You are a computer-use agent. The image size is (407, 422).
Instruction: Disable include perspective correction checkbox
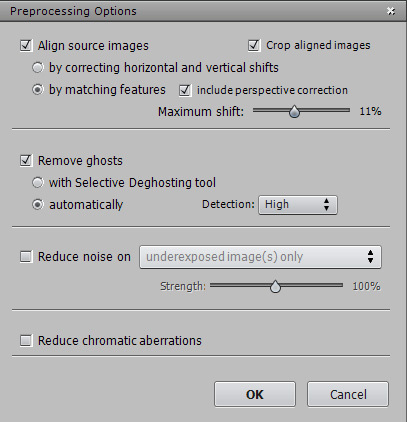185,90
